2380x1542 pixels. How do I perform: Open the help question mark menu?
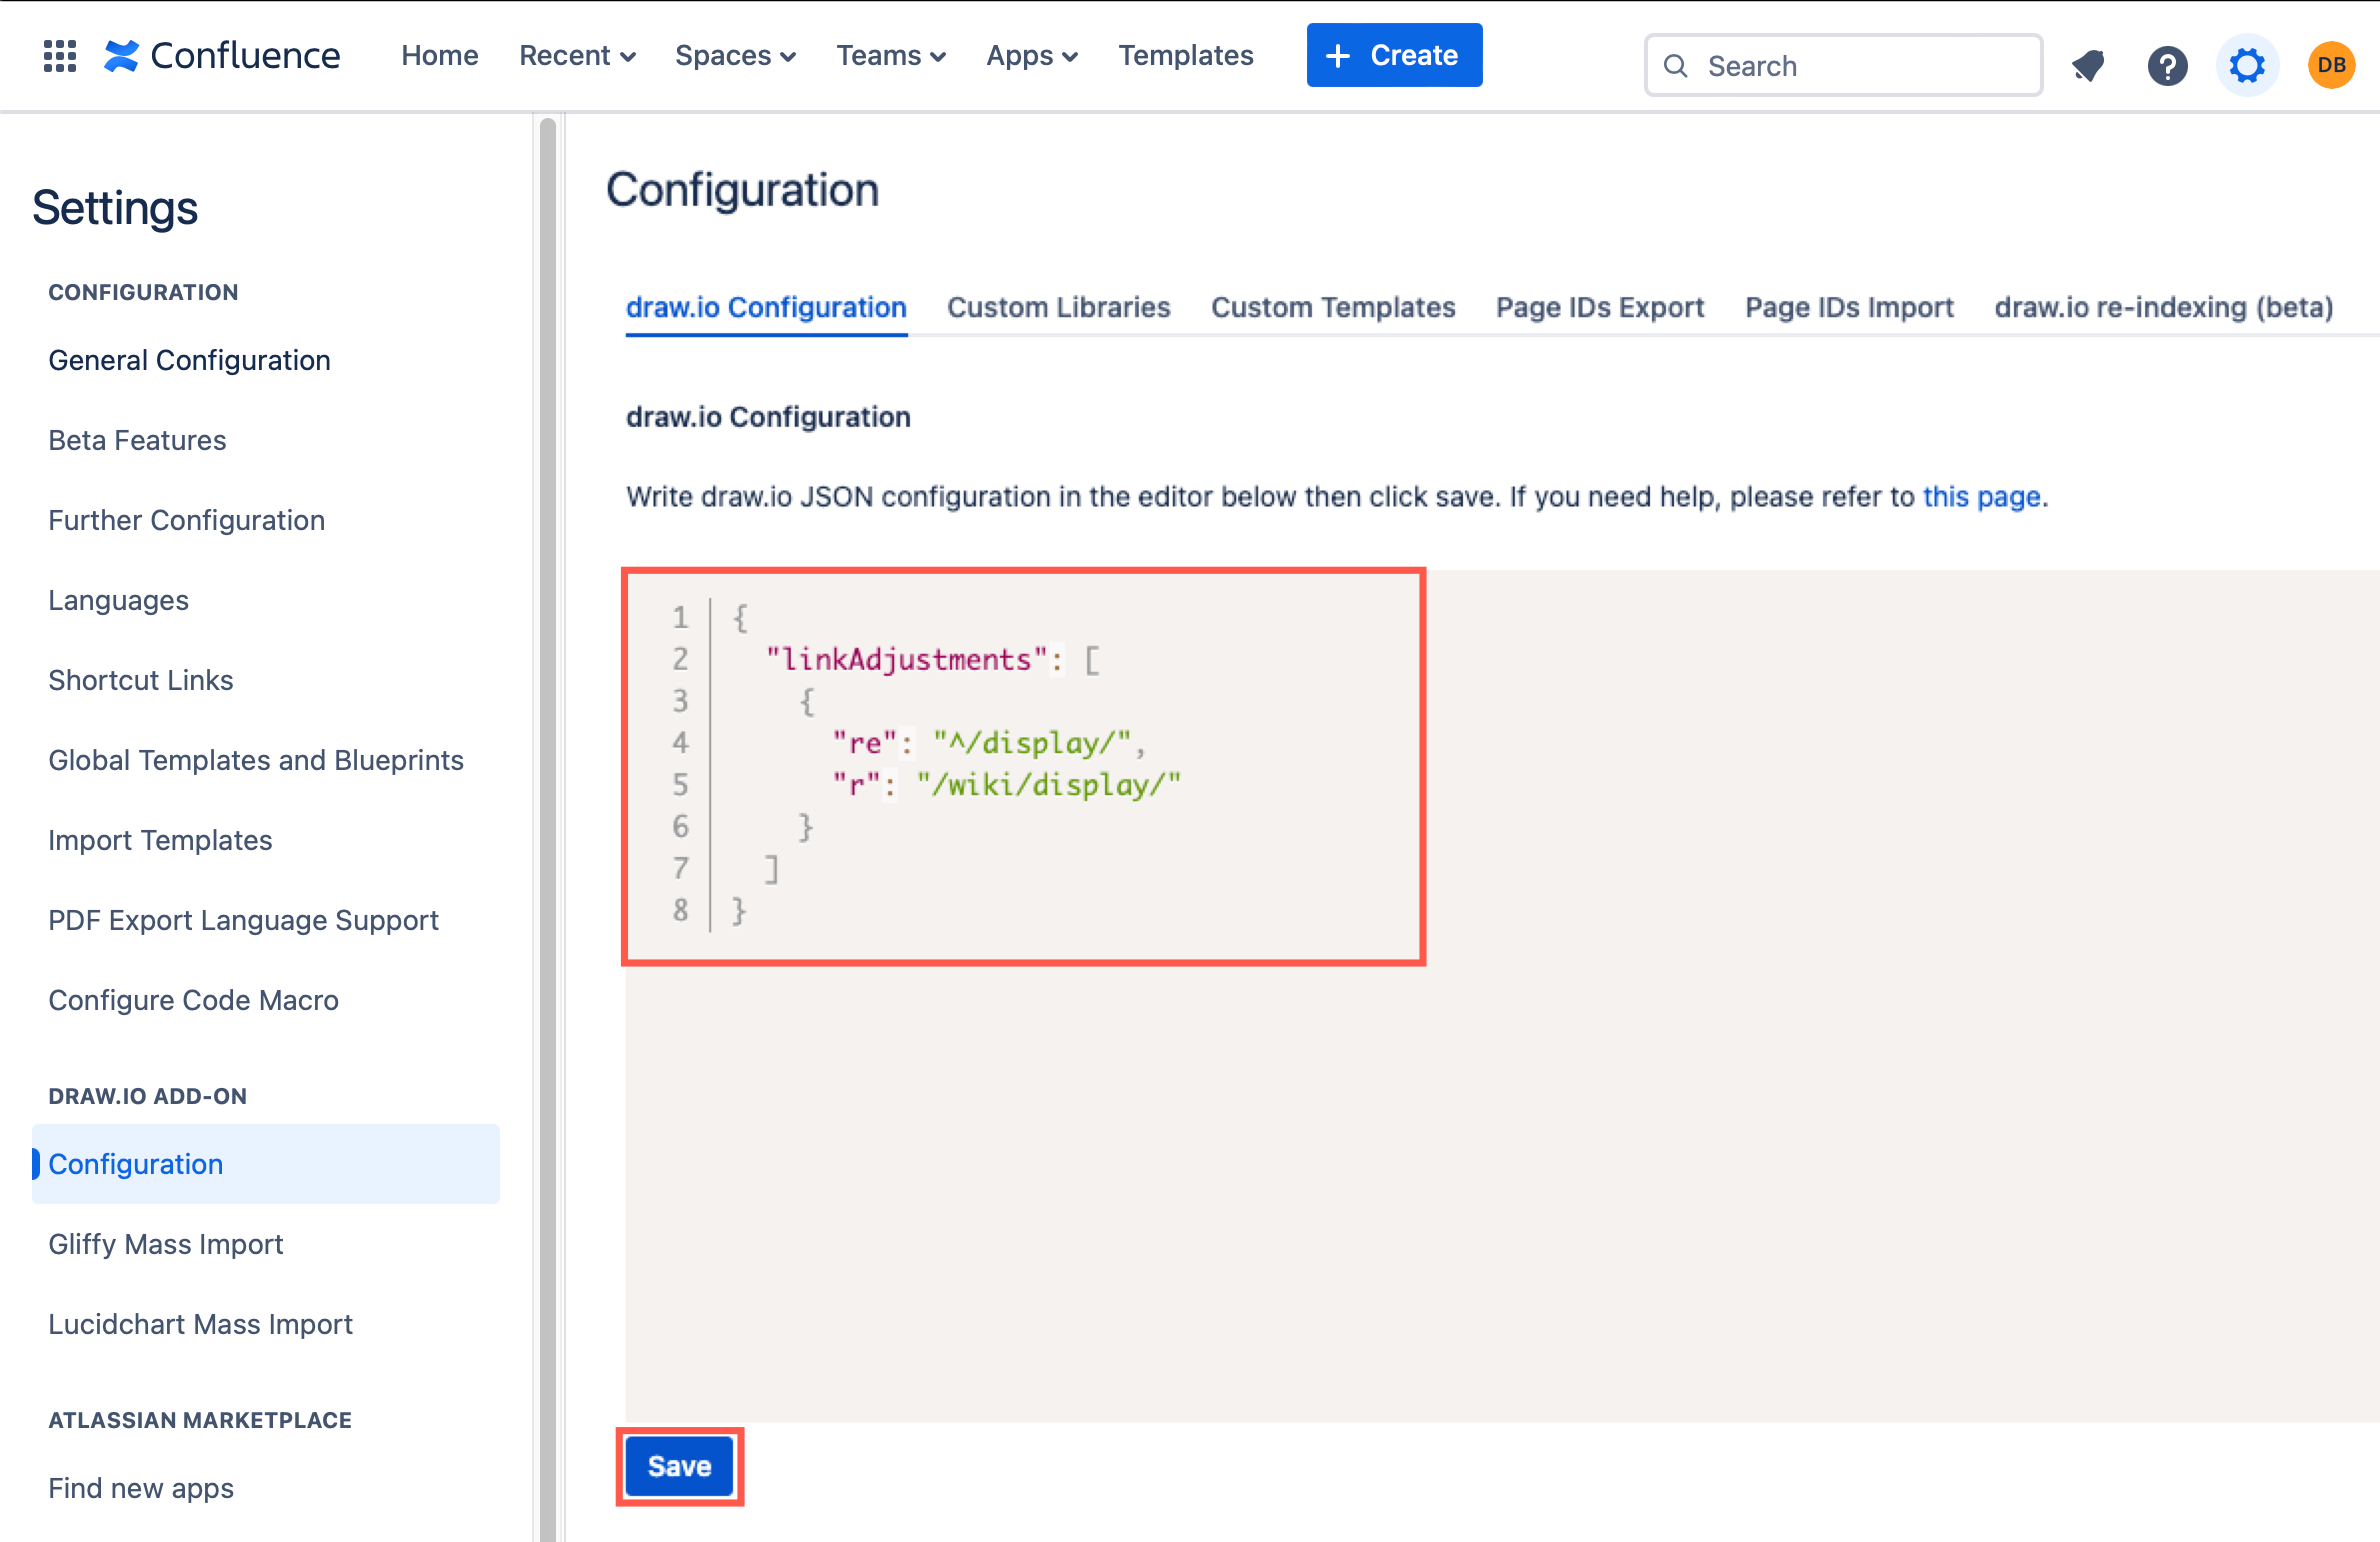tap(2168, 65)
